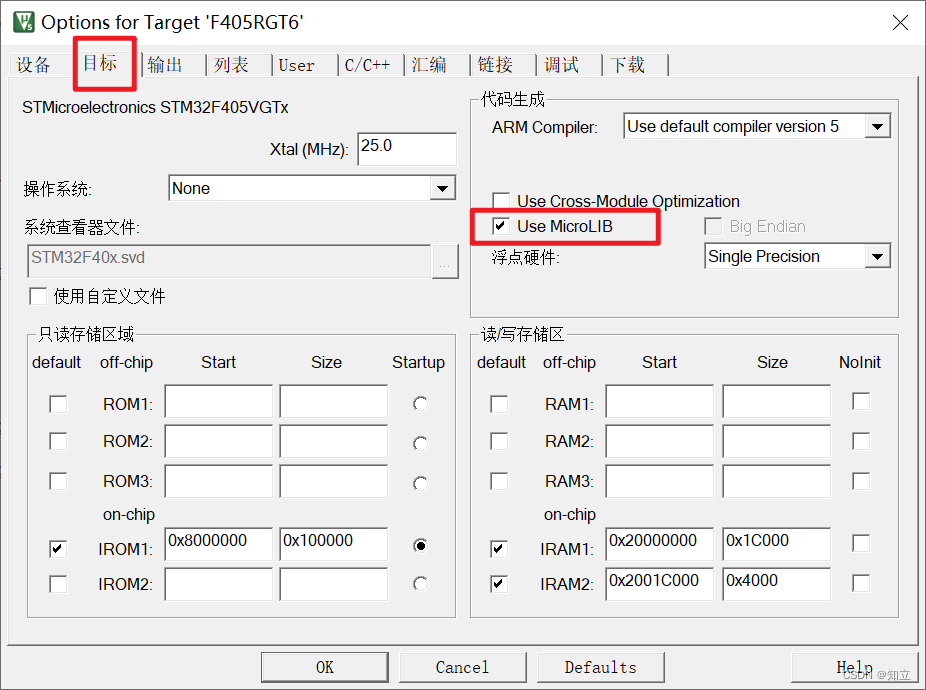Screen dimensions: 926x690
Task: Check the ROM3 default checkbox
Action: coord(58,481)
